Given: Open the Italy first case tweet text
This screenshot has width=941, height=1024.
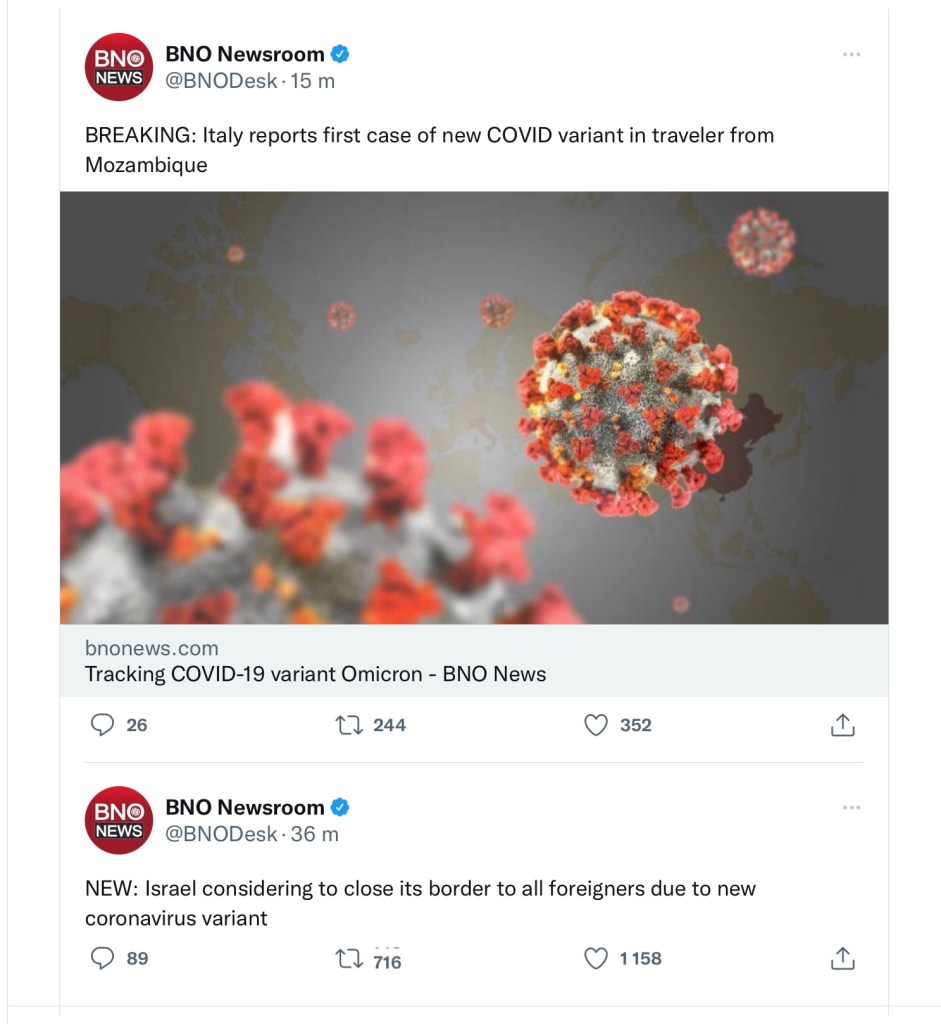Looking at the screenshot, I should (429, 149).
